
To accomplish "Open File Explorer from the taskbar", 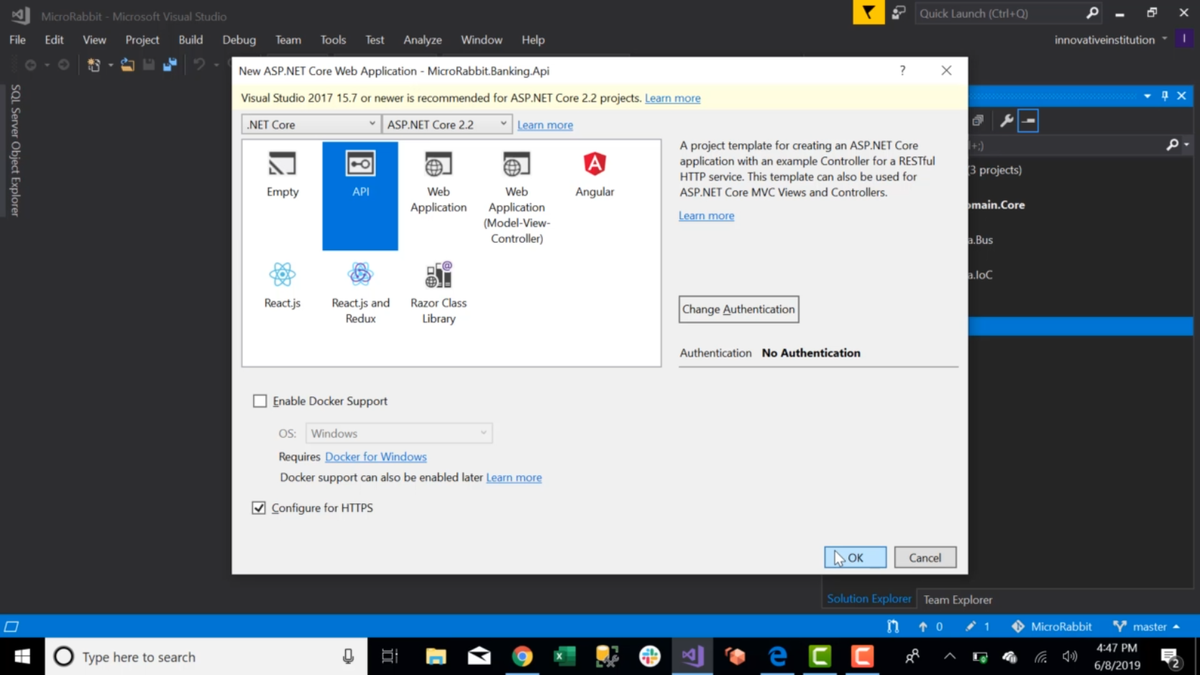I will (x=436, y=656).
